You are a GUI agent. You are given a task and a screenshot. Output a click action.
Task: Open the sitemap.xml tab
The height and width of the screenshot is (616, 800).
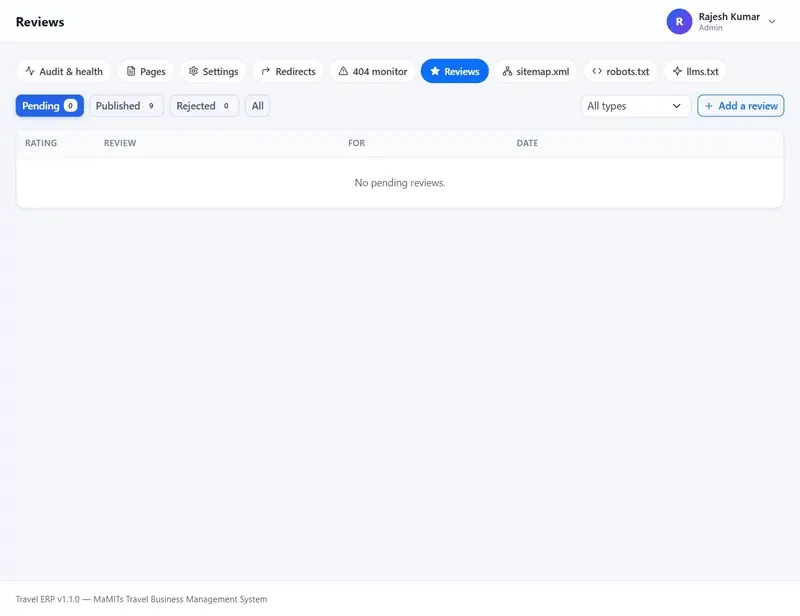pyautogui.click(x=536, y=71)
